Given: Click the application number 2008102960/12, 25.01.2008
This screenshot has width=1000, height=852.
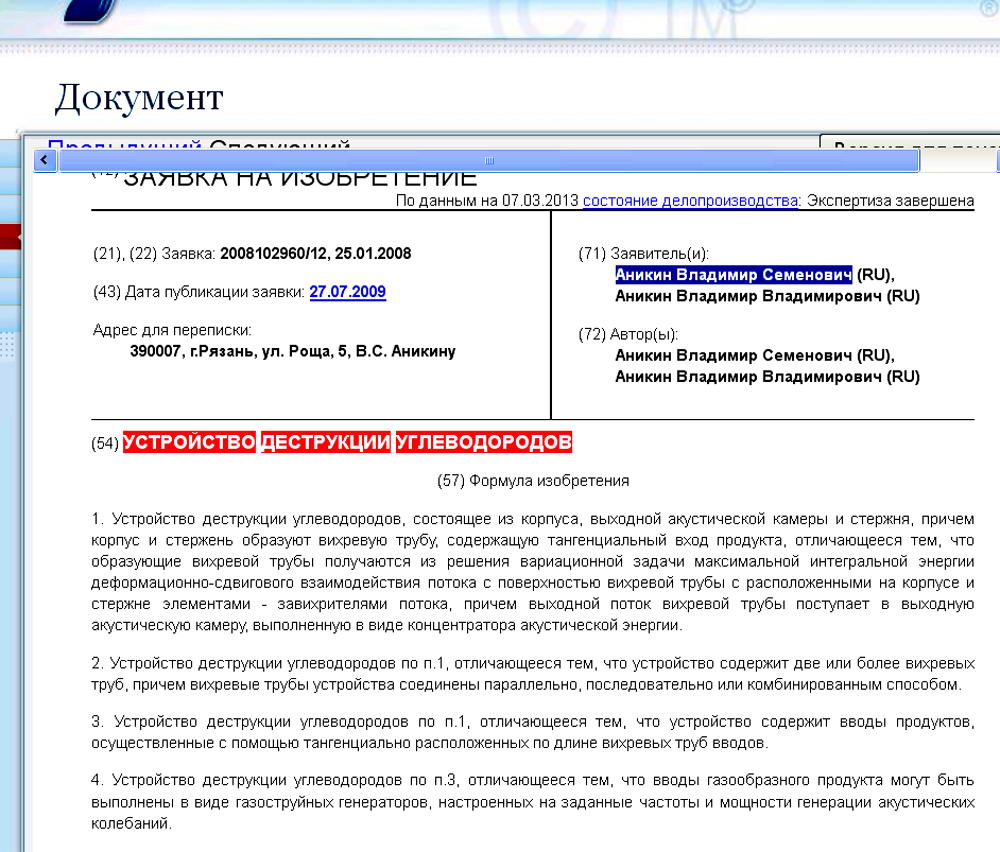Looking at the screenshot, I should coord(316,254).
